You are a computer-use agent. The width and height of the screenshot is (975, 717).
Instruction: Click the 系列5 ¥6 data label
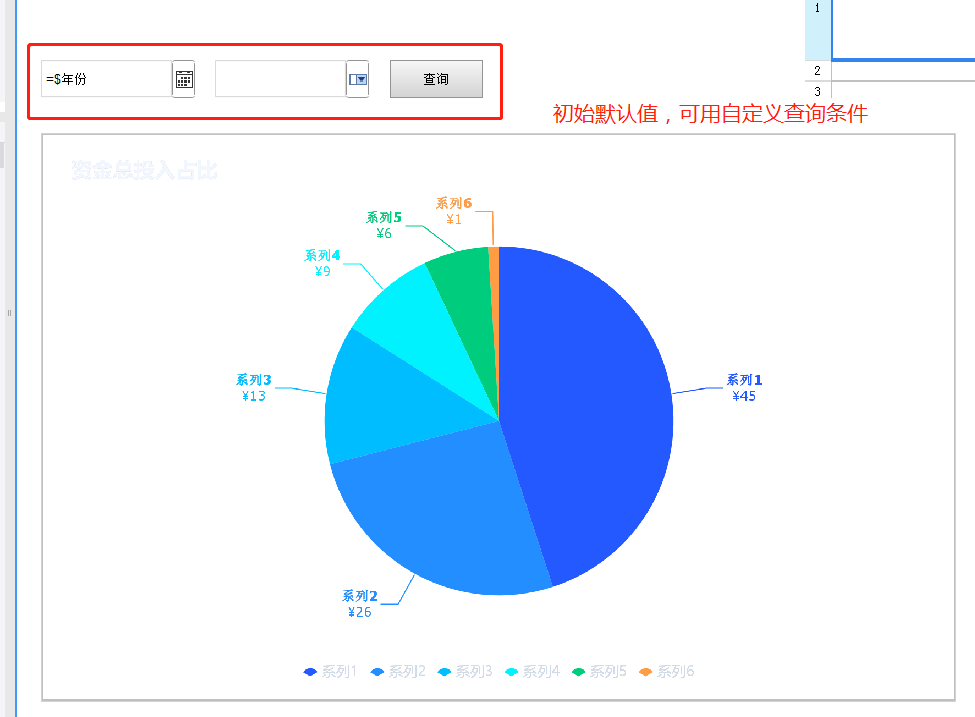[384, 225]
